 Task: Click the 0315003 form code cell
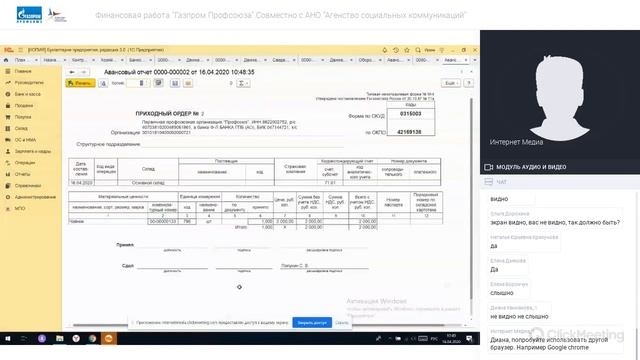[x=411, y=114]
